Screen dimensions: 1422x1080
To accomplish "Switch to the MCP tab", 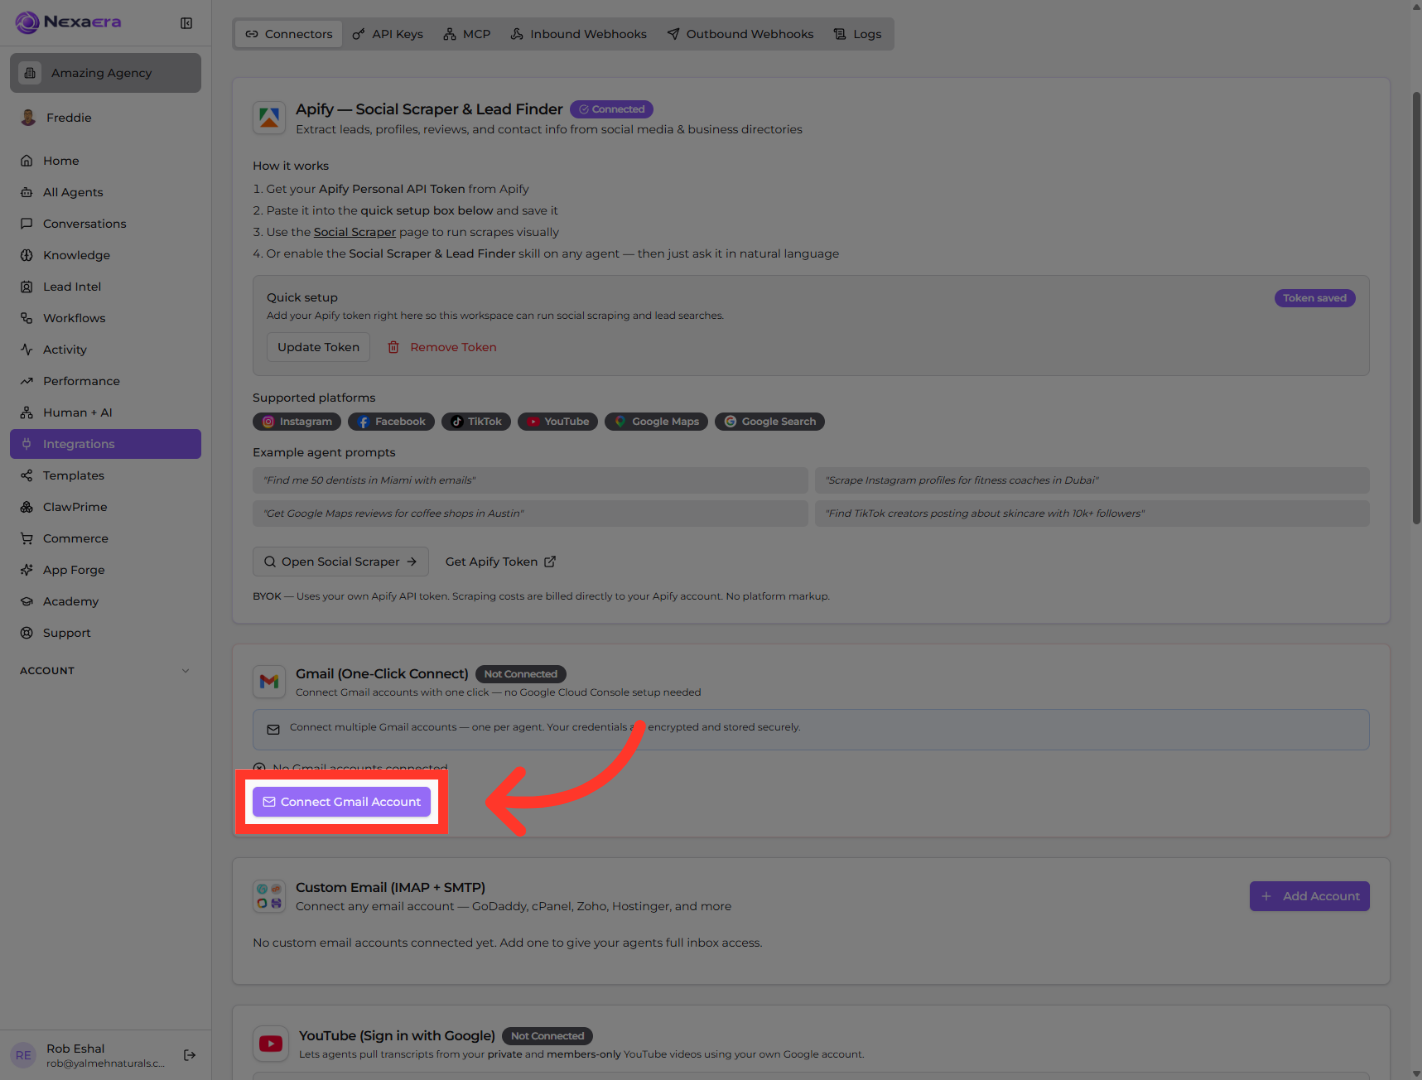I will [x=467, y=34].
